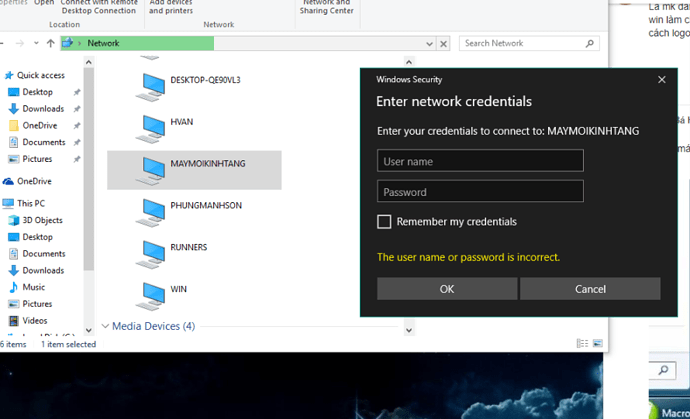Select the DESKTOP-QE90VL3 computer icon
Viewport: 690px width, 419px height.
coord(152,78)
